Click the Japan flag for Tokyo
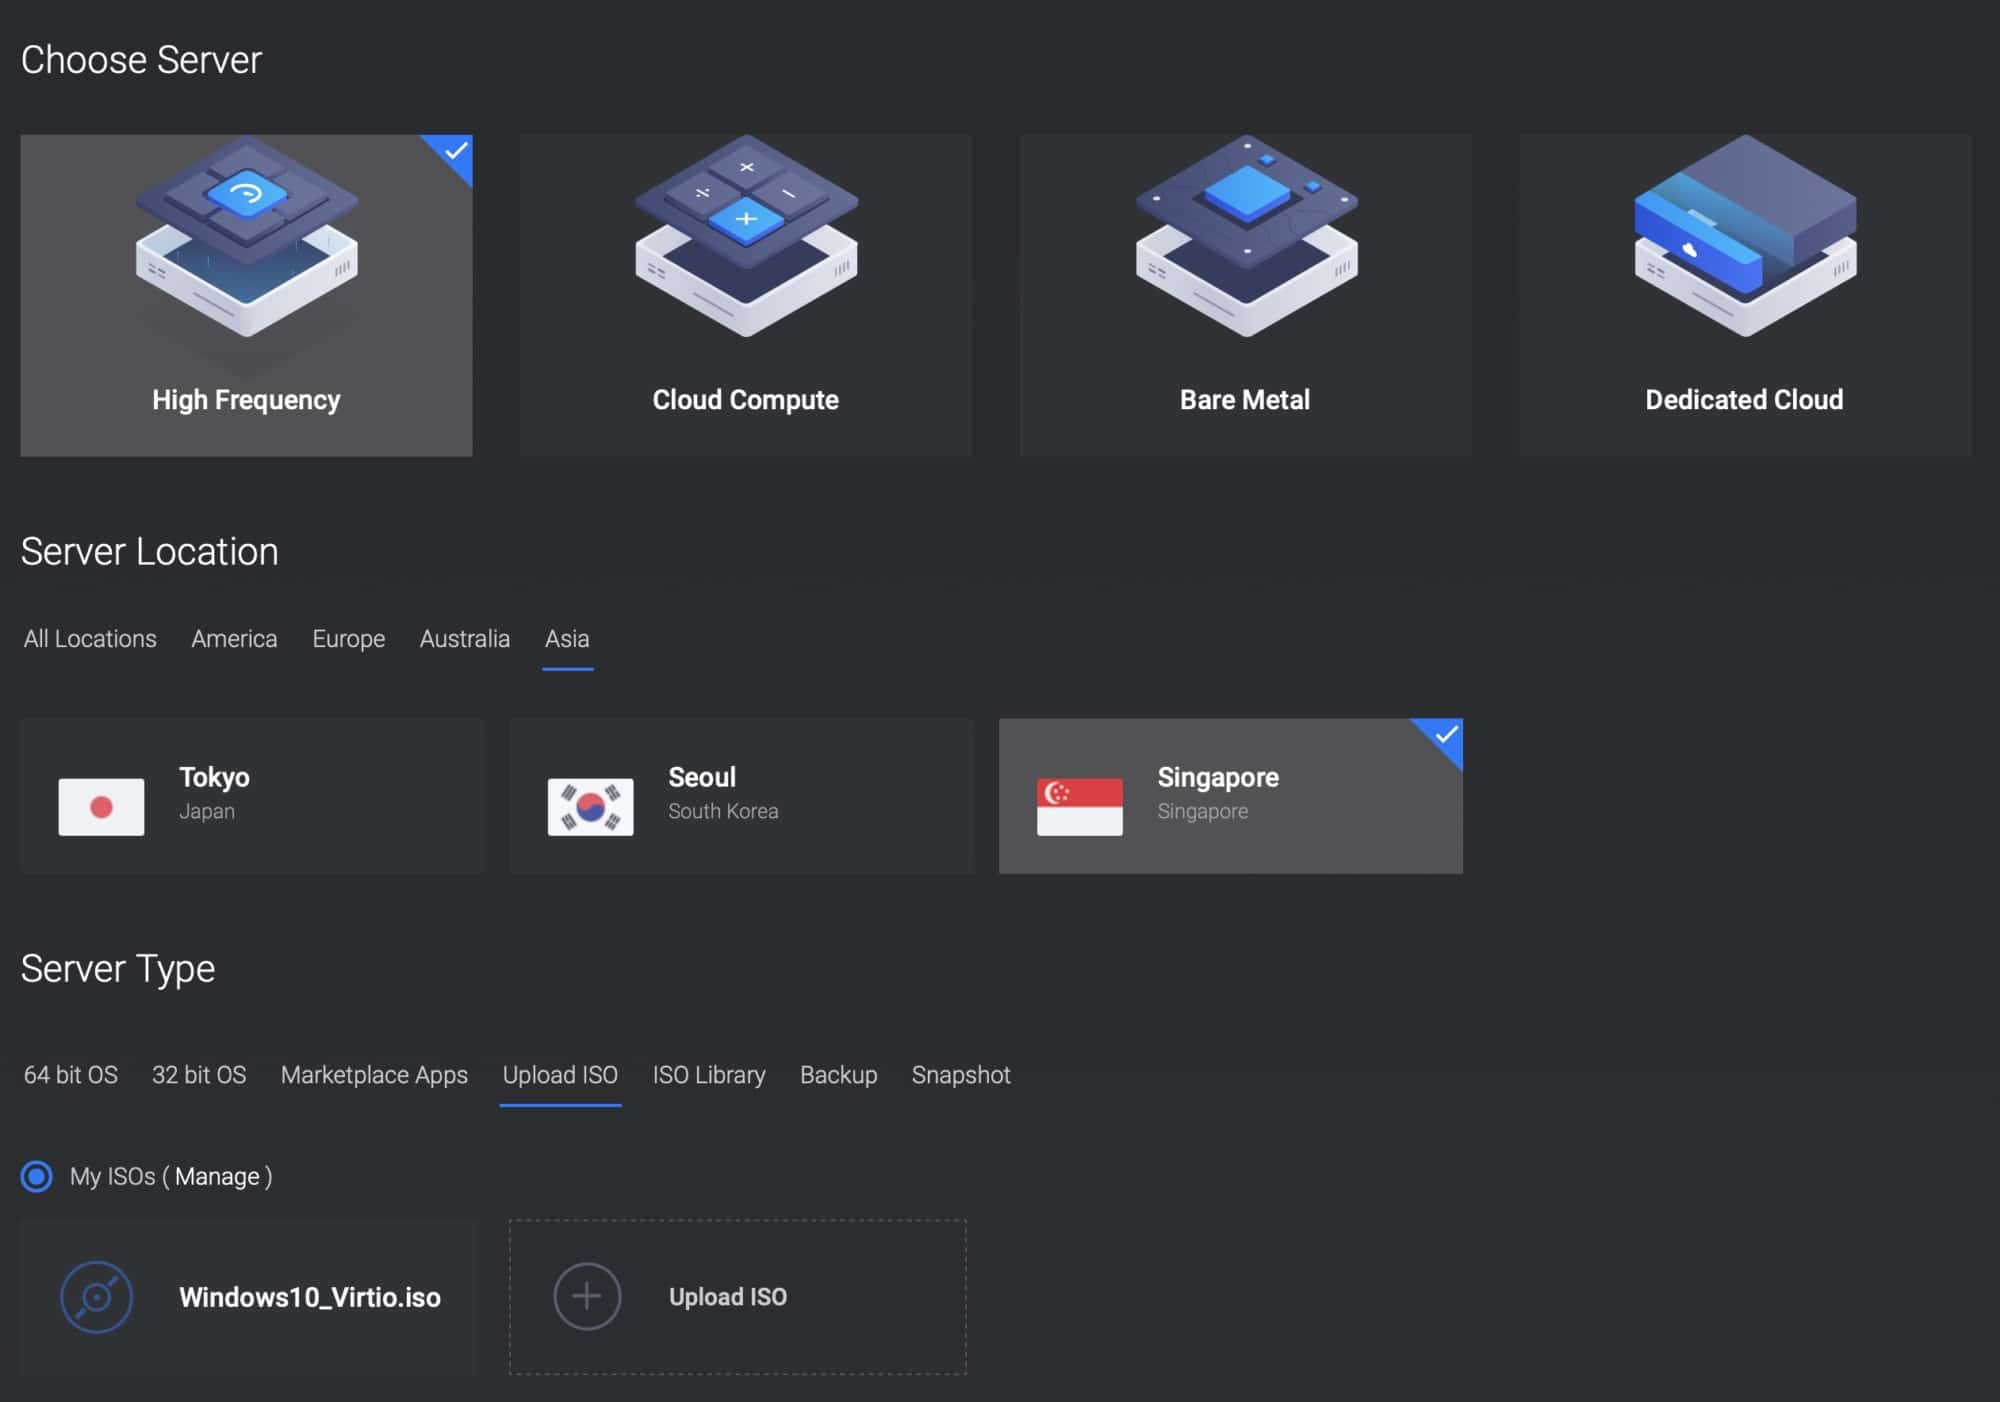 tap(101, 807)
